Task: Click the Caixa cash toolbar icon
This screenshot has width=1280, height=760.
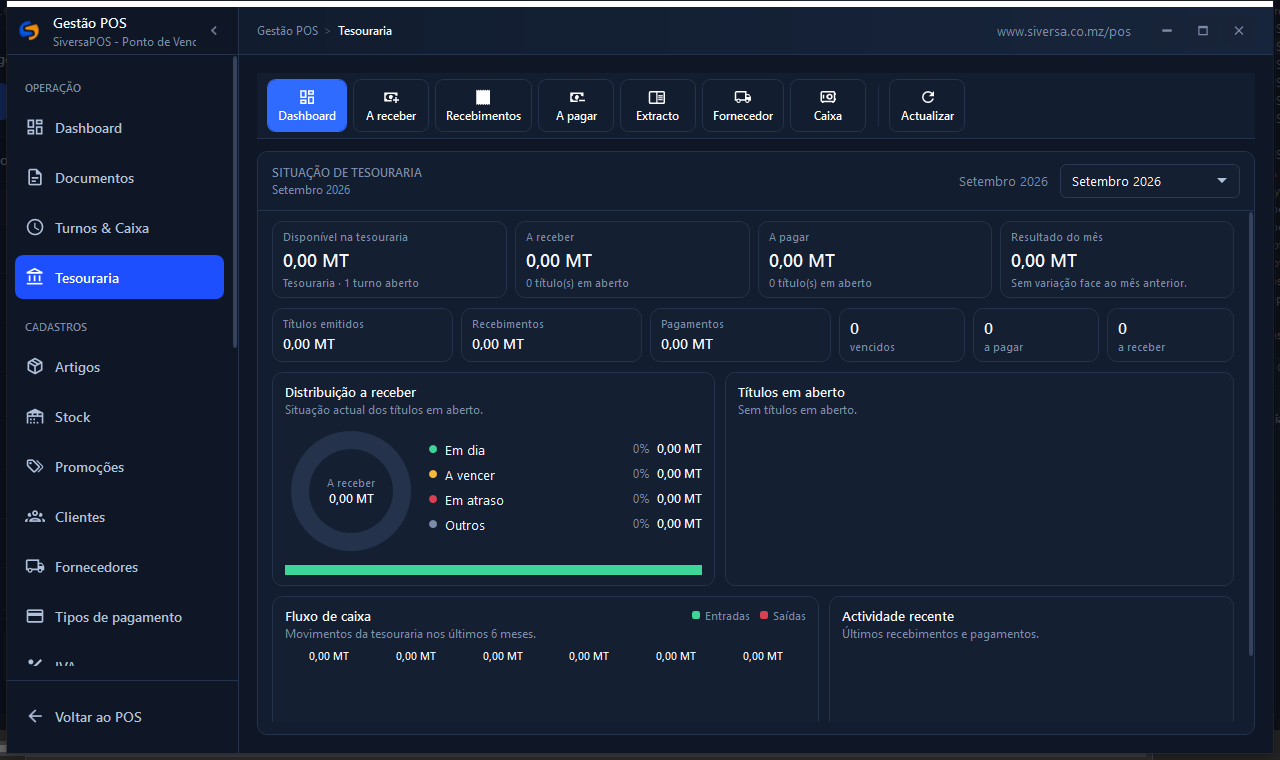Action: tap(828, 97)
